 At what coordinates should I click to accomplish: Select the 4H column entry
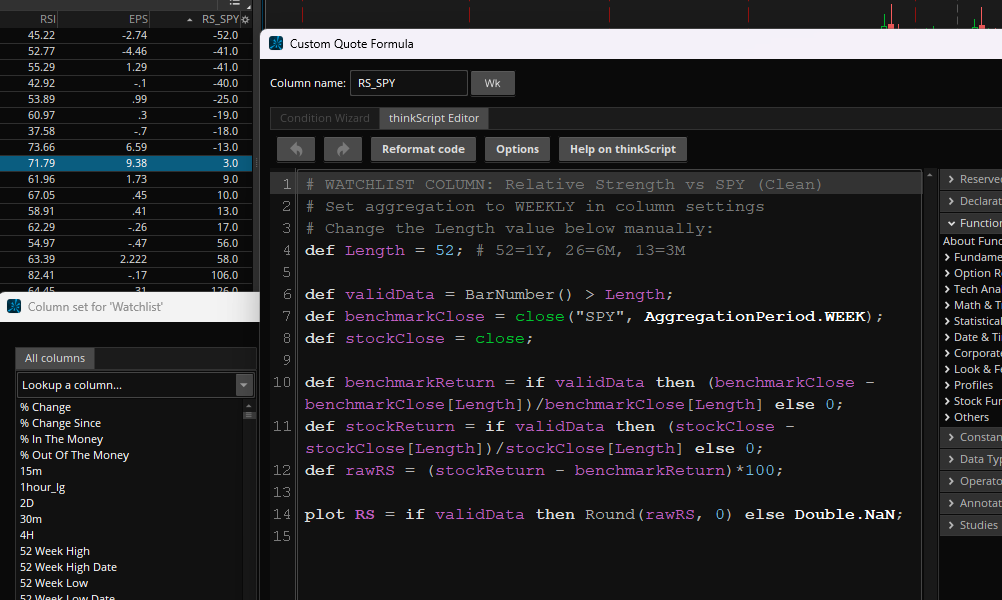pos(27,535)
